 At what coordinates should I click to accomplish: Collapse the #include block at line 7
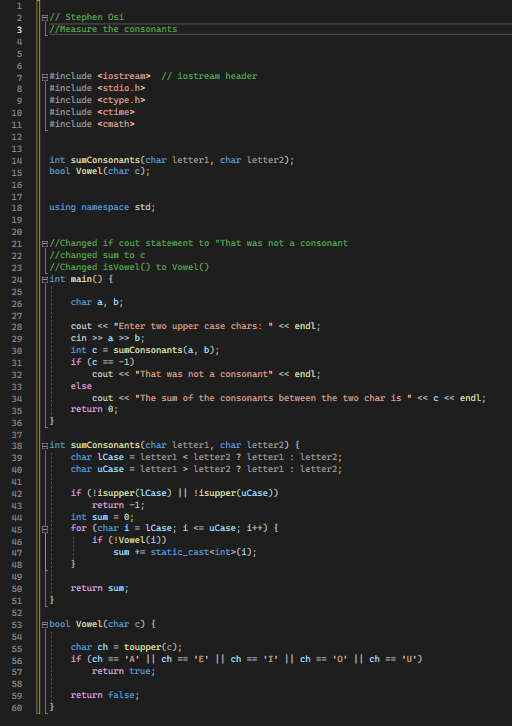point(45,77)
